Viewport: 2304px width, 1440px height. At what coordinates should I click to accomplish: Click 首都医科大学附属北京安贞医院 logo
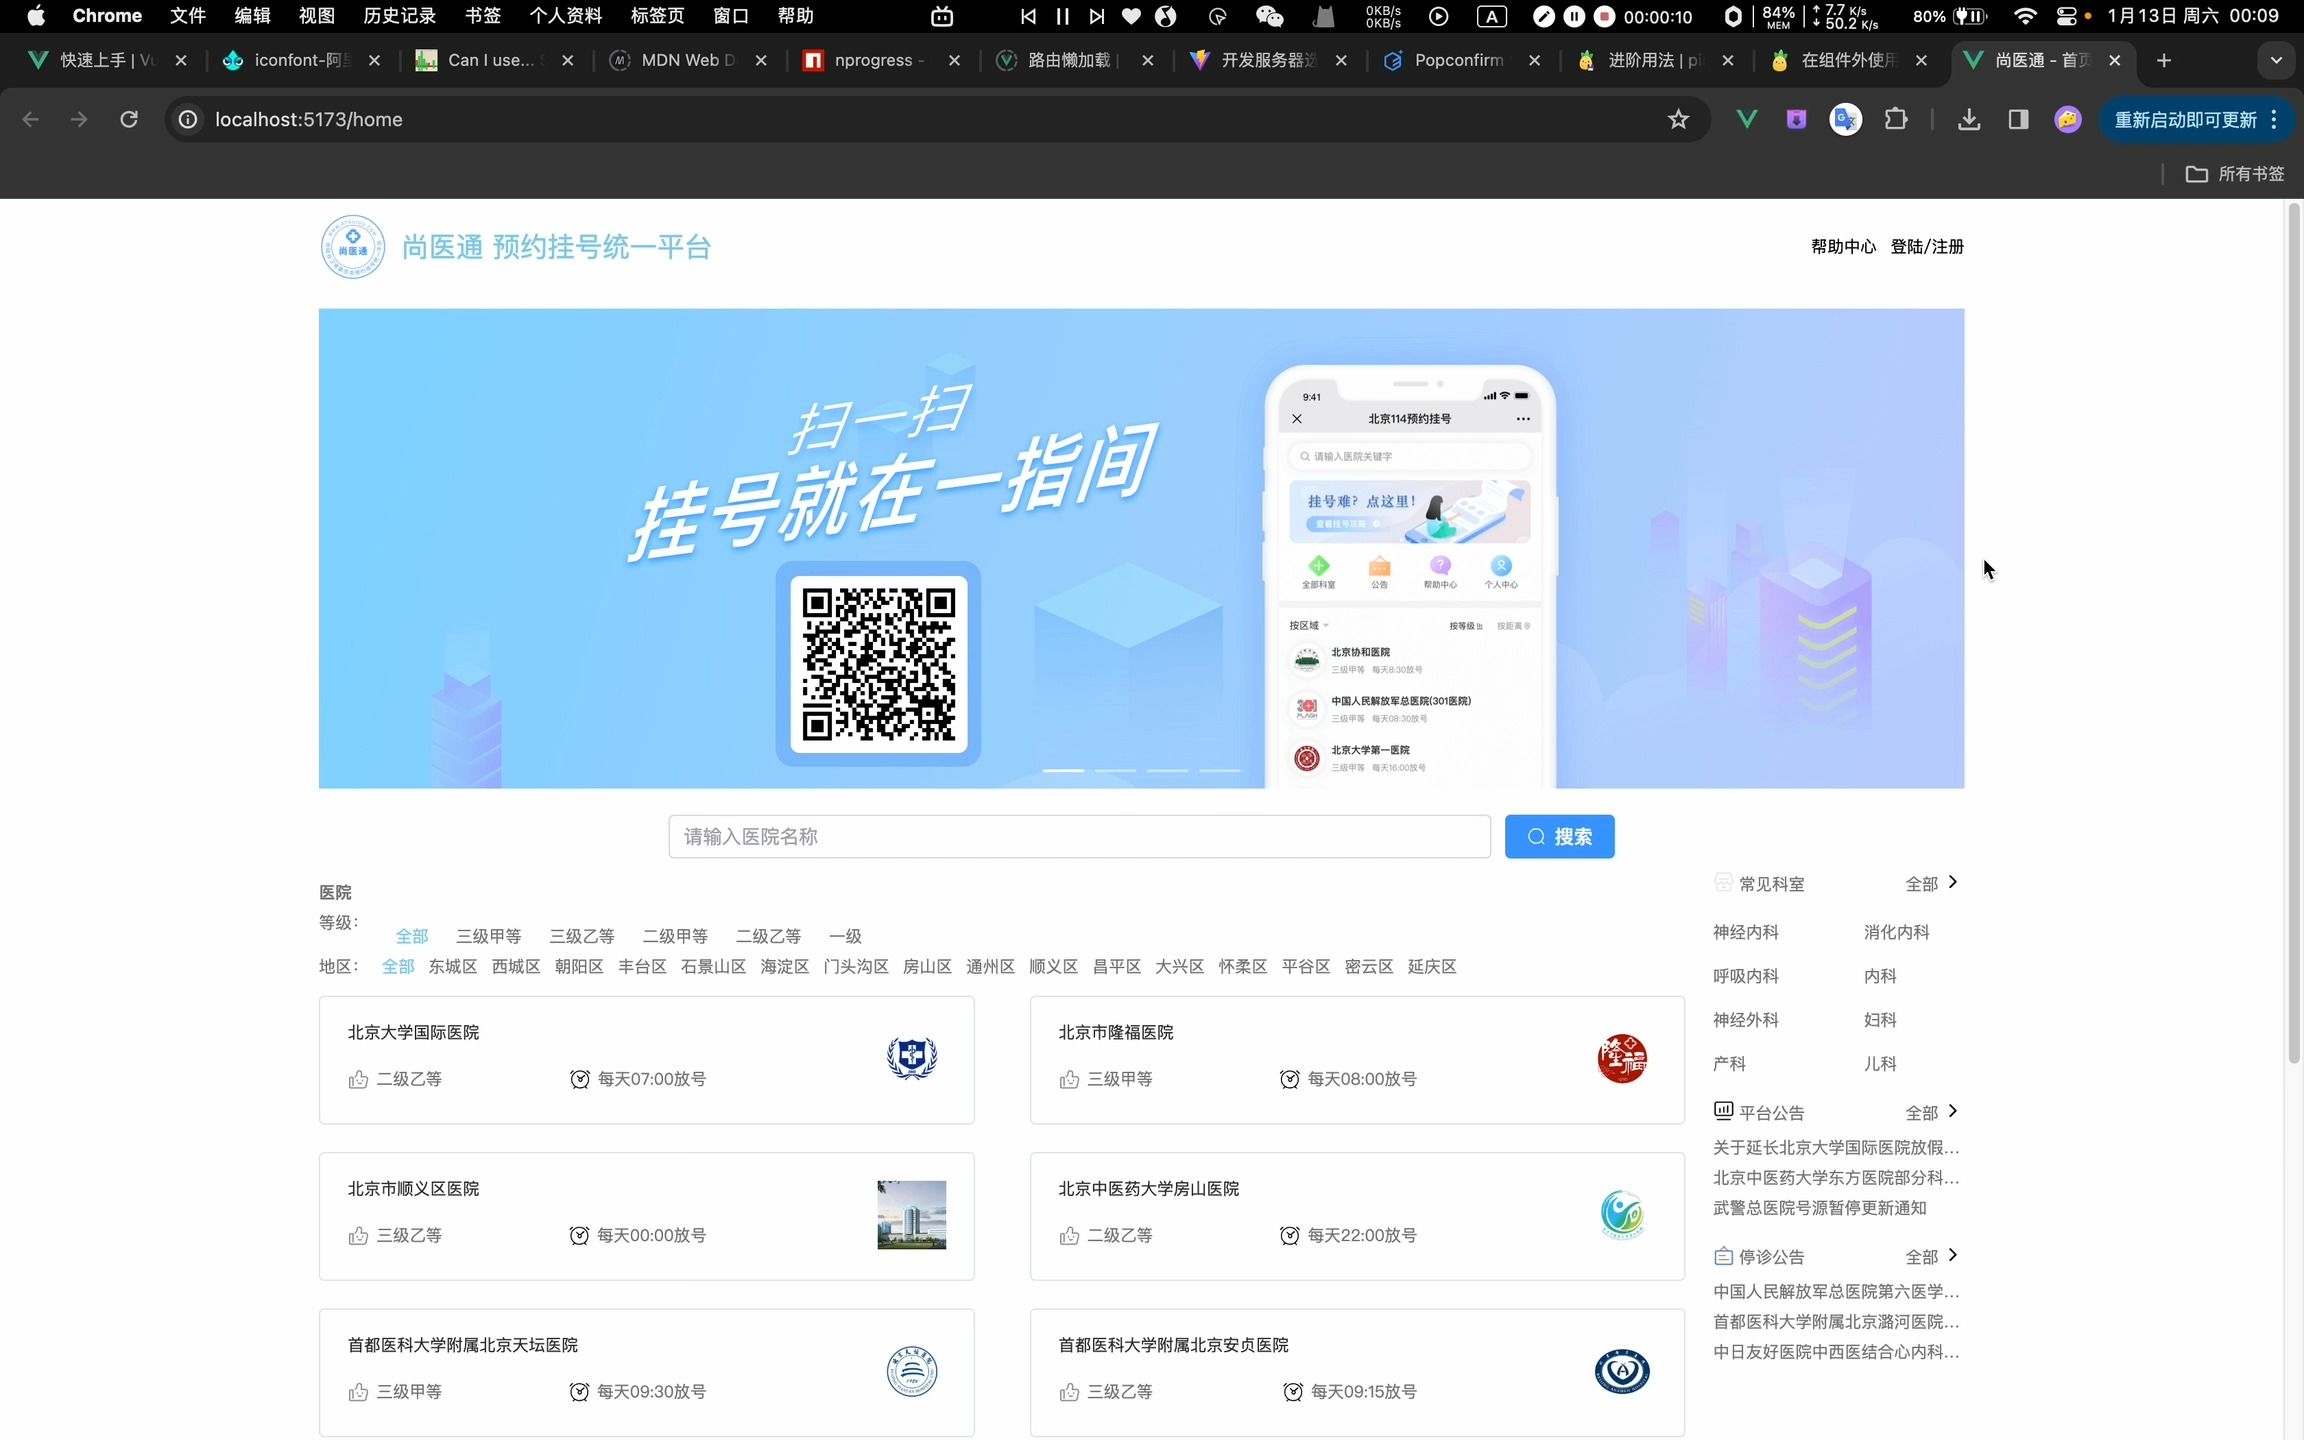[x=1622, y=1371]
